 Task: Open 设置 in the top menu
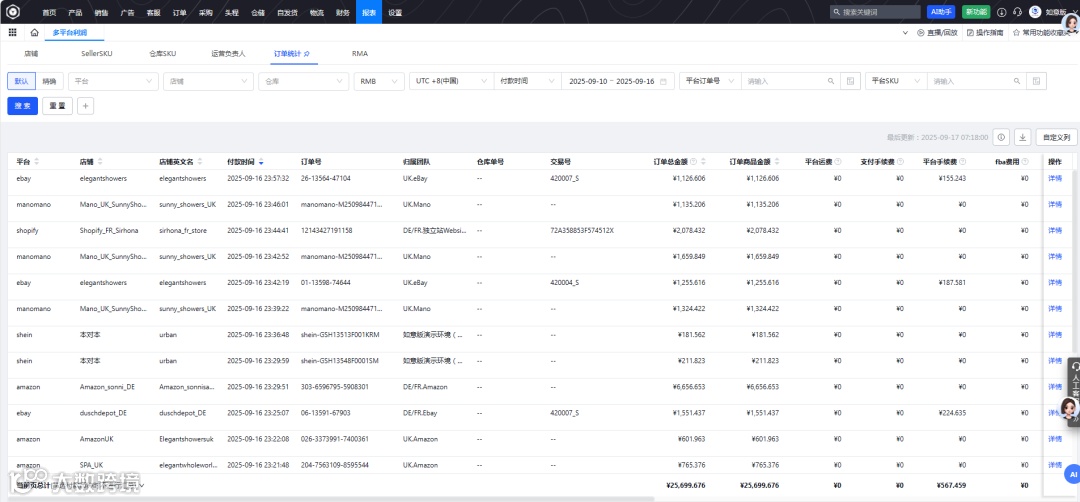[395, 12]
